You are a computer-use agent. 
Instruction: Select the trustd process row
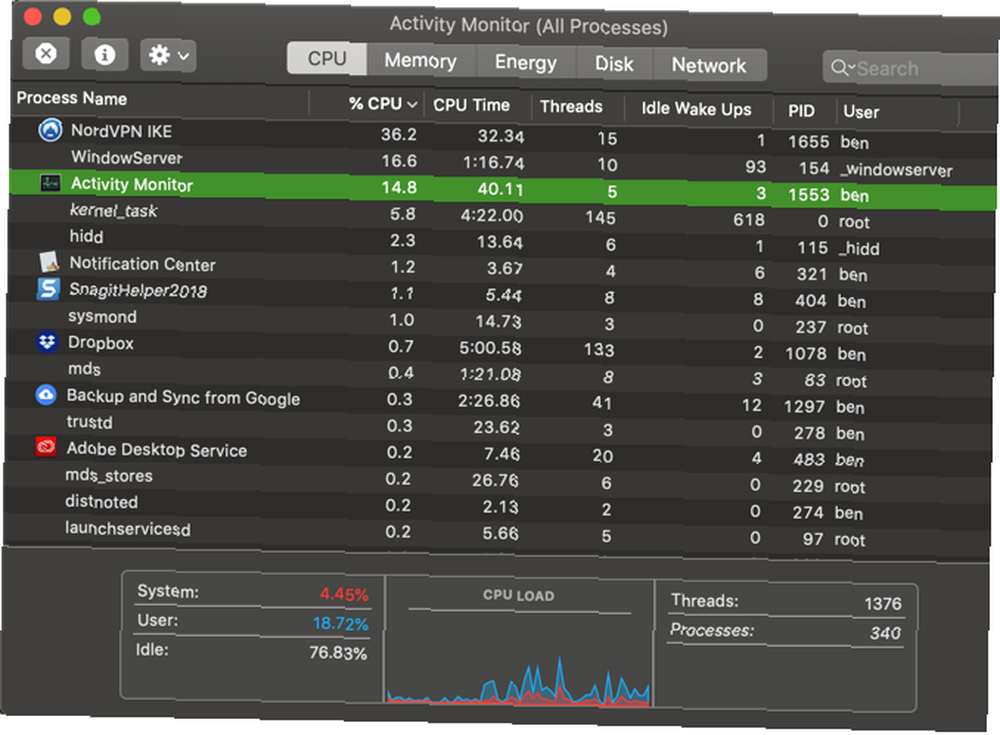[498, 427]
